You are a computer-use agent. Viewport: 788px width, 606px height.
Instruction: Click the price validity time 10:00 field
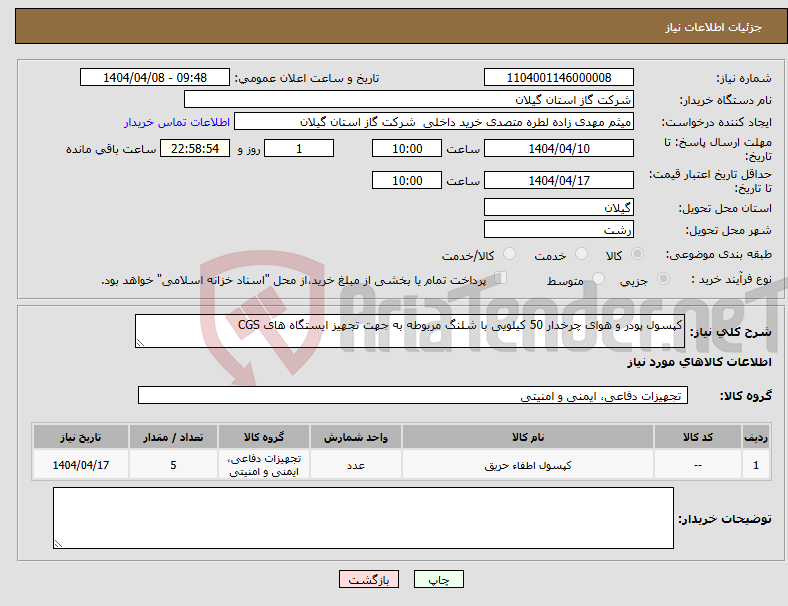(x=407, y=180)
